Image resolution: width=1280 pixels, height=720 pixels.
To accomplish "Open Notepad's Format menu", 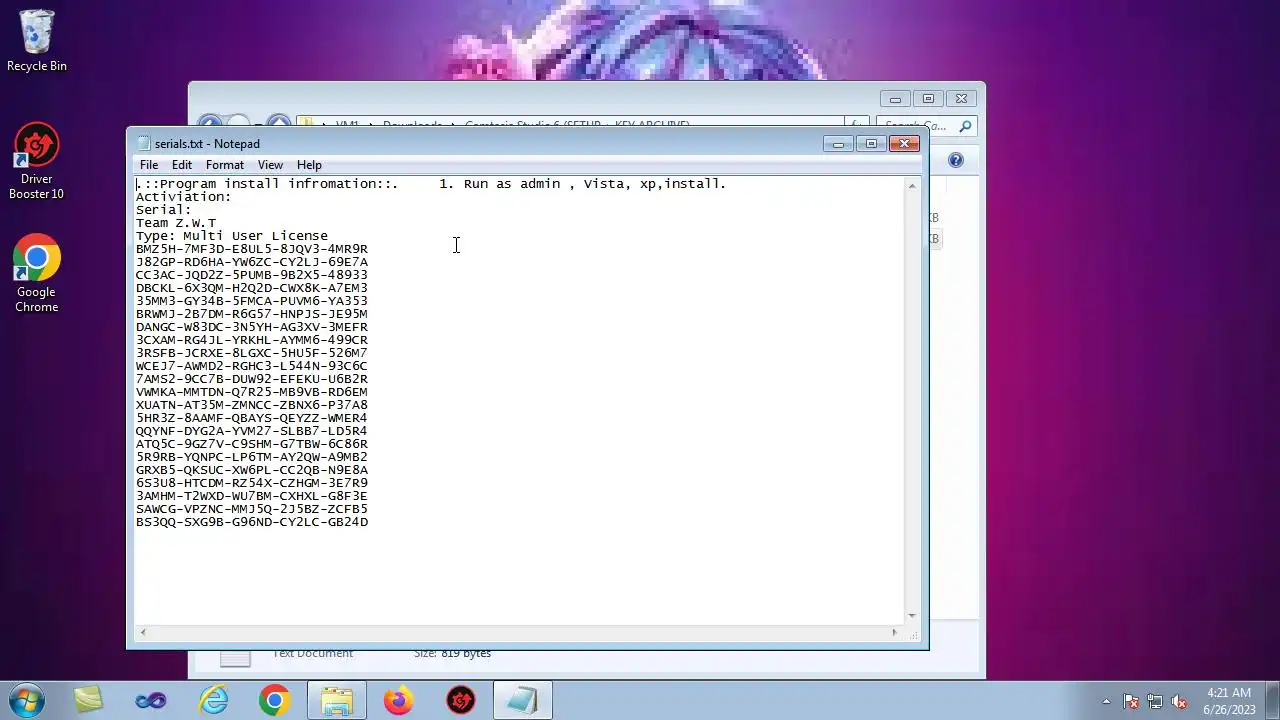I will (225, 165).
